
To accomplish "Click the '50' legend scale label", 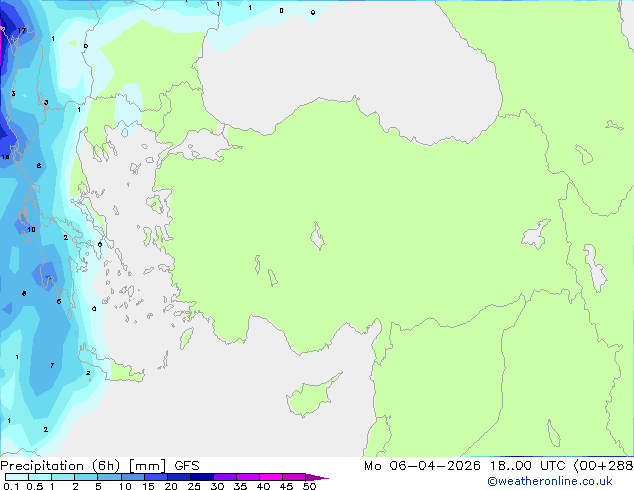I will [x=309, y=486].
